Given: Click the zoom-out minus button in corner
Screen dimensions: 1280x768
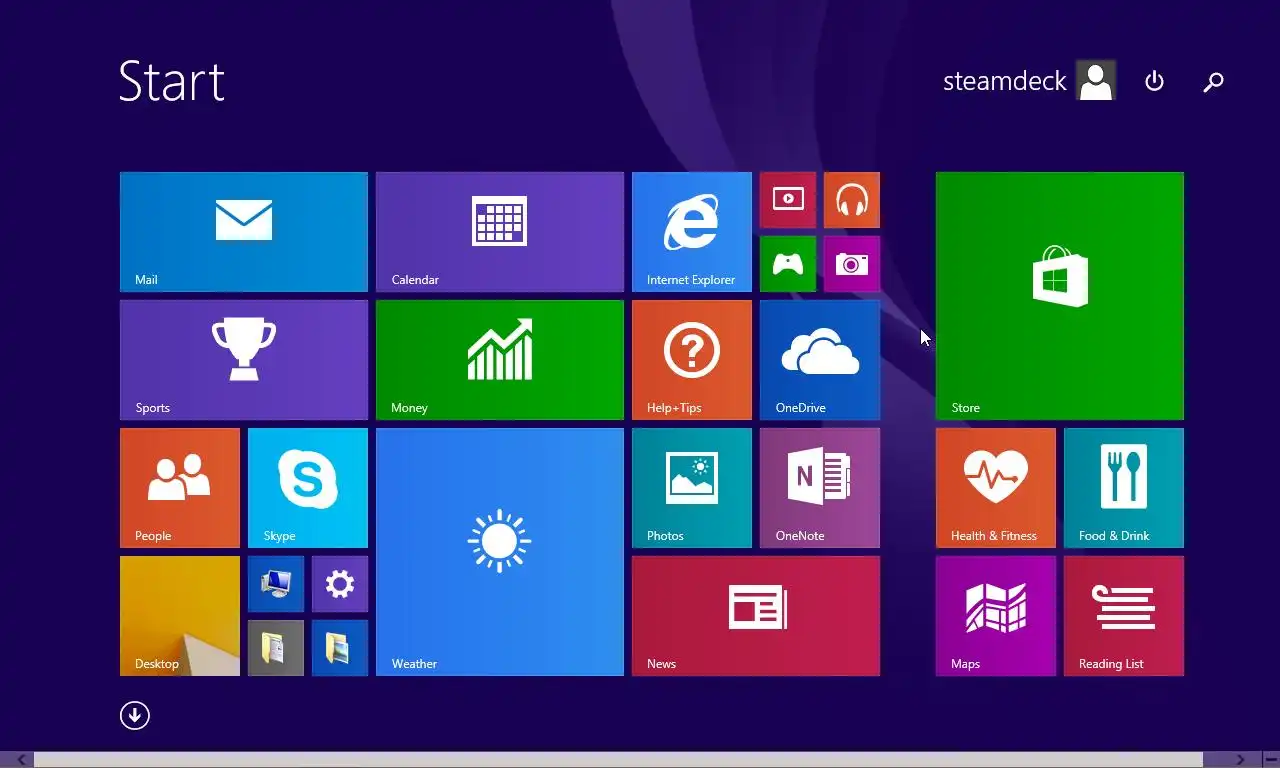Looking at the screenshot, I should click(1271, 760).
